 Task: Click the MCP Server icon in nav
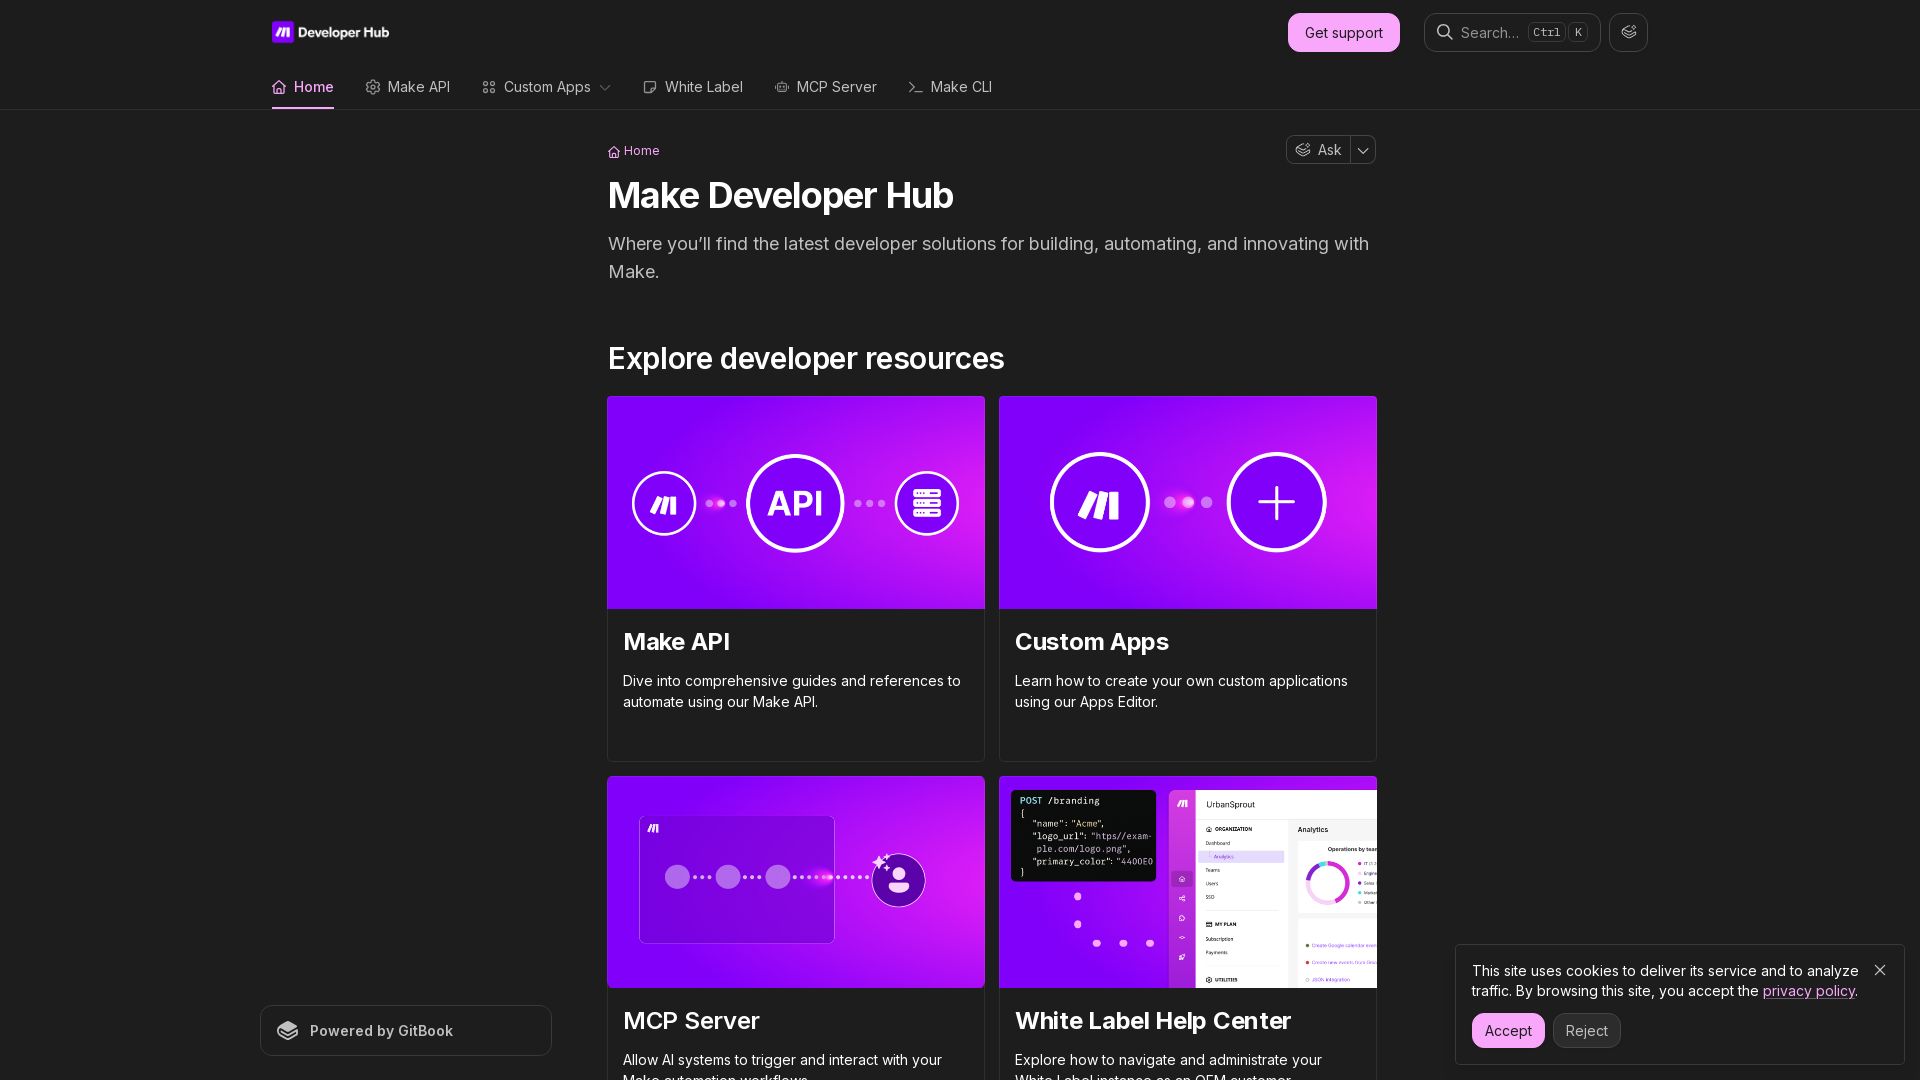pos(782,87)
